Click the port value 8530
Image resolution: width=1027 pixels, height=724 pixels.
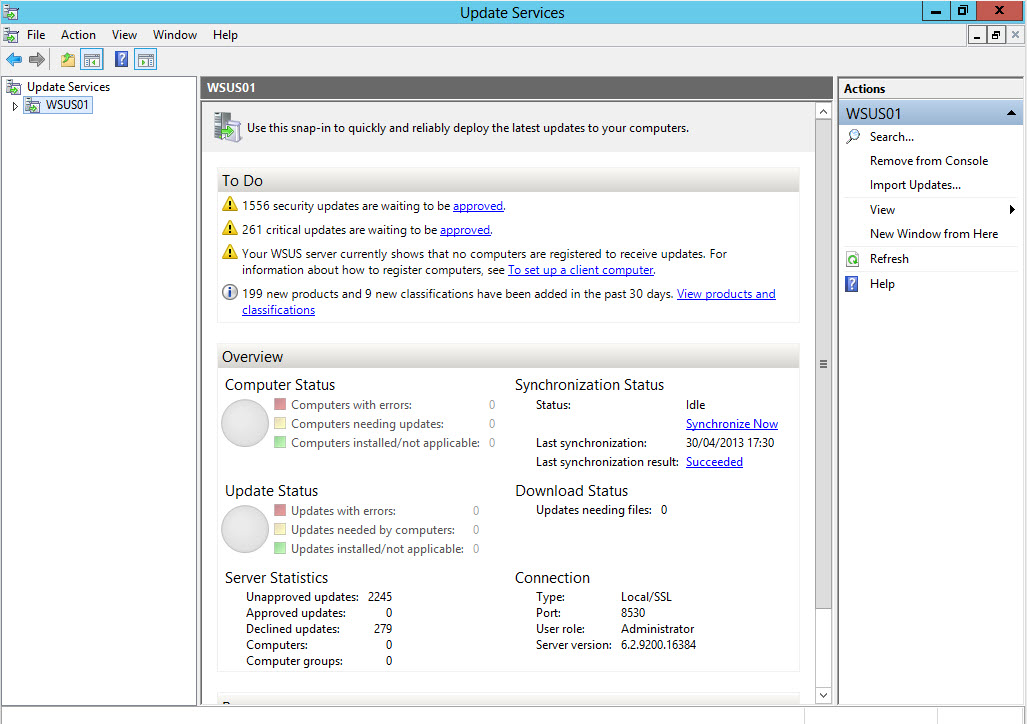click(633, 613)
